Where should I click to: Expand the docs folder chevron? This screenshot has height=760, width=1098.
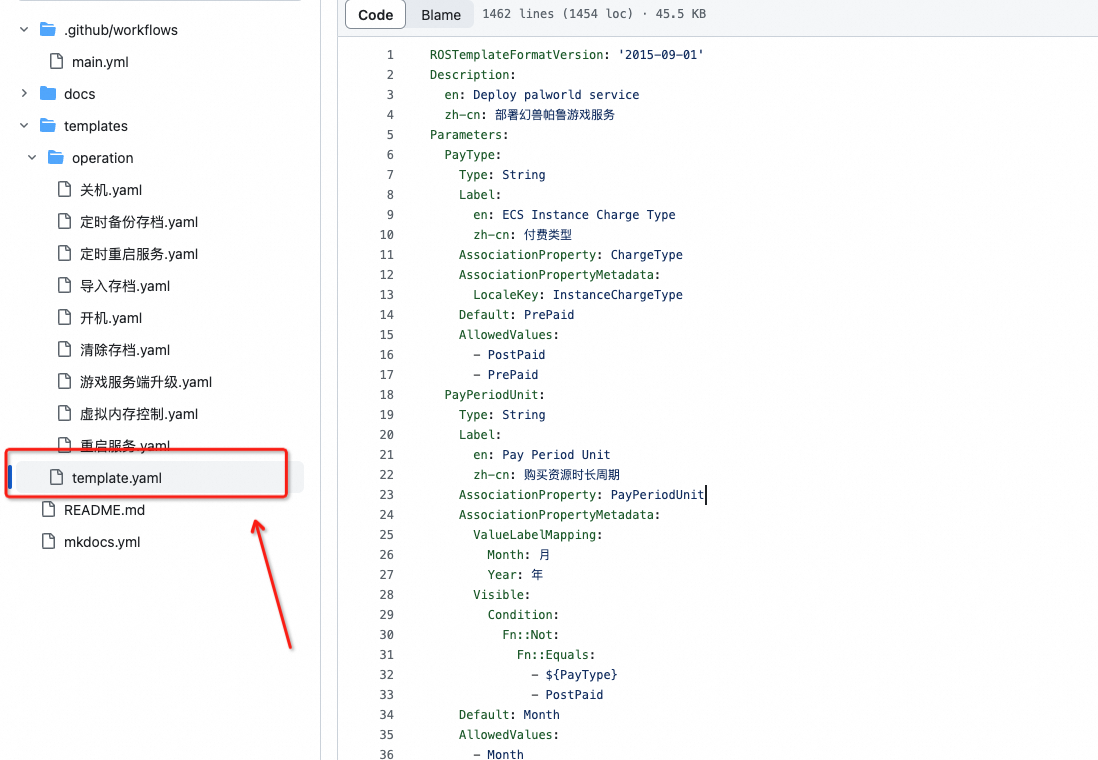(x=24, y=94)
